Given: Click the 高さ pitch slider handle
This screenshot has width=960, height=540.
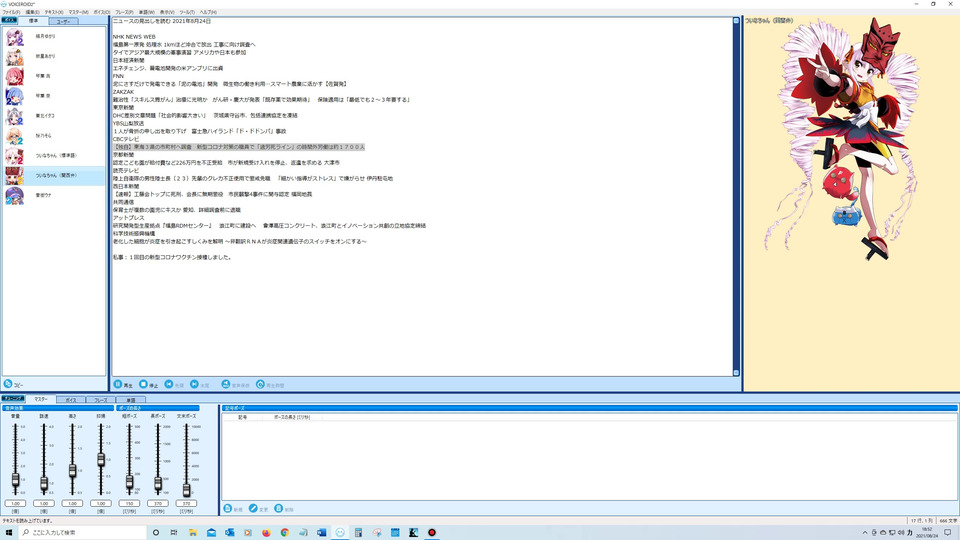Looking at the screenshot, I should 72,470.
